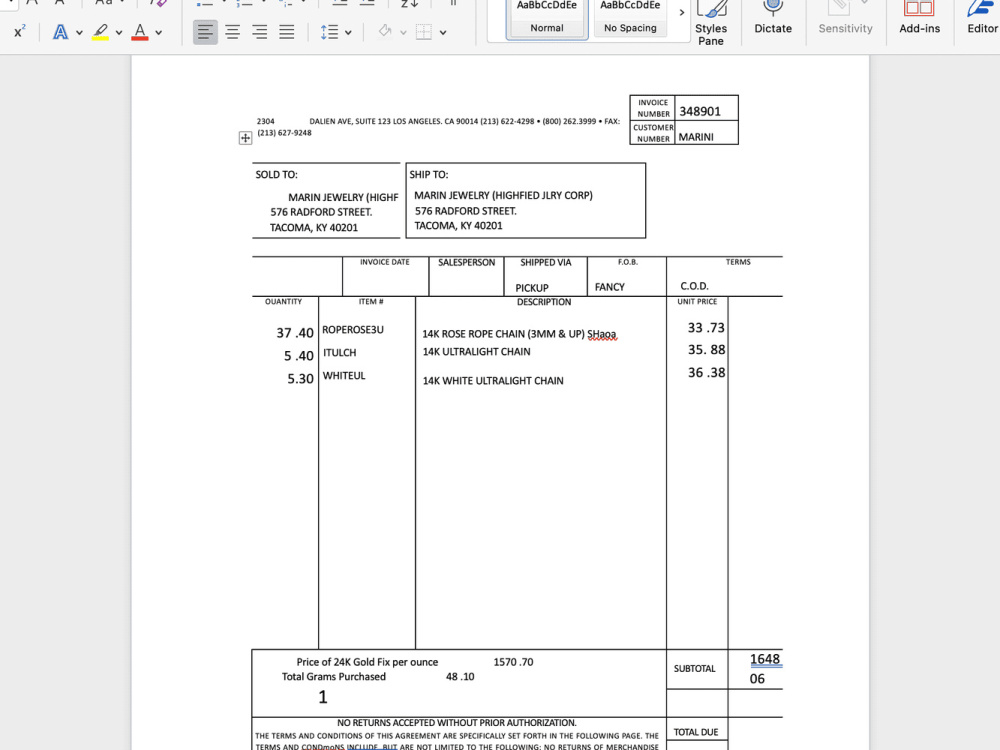Click the unit price 33 .73
Viewport: 1000px width, 750px height.
(706, 328)
